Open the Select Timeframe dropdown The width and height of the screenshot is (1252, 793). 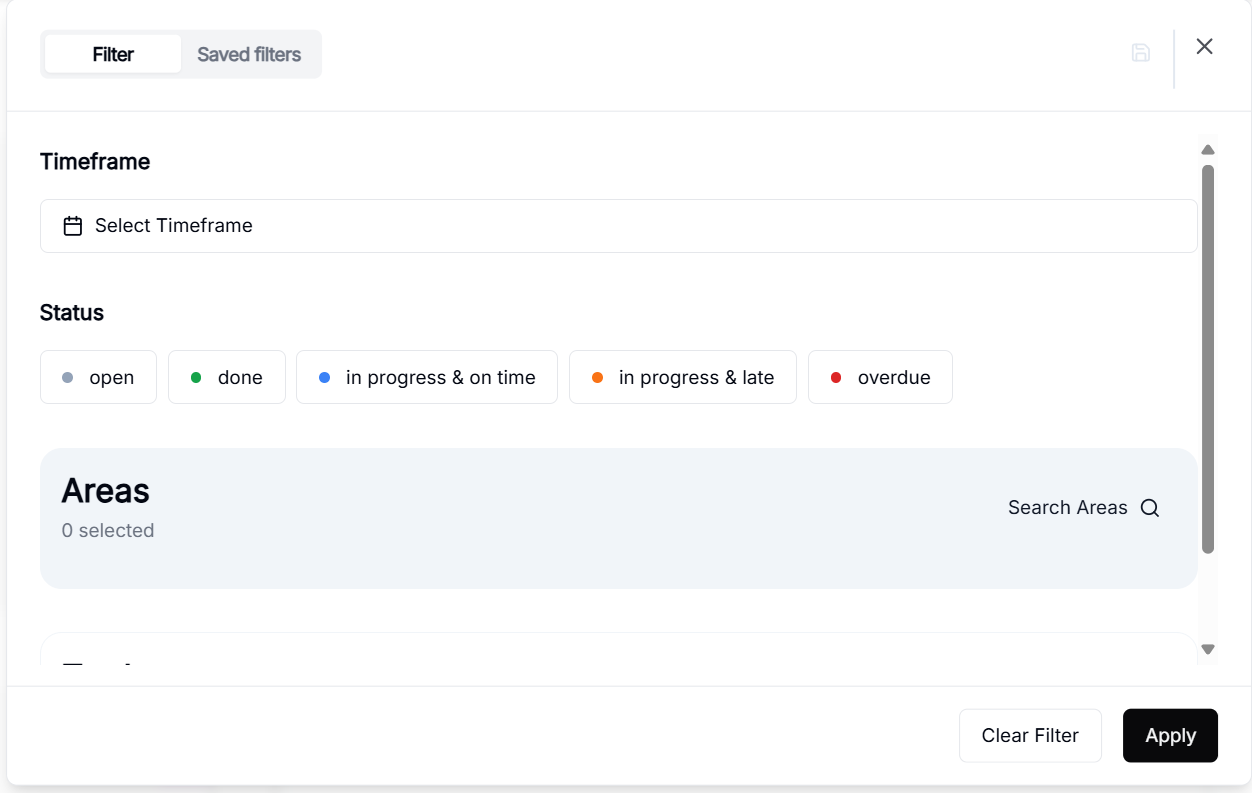tap(618, 226)
